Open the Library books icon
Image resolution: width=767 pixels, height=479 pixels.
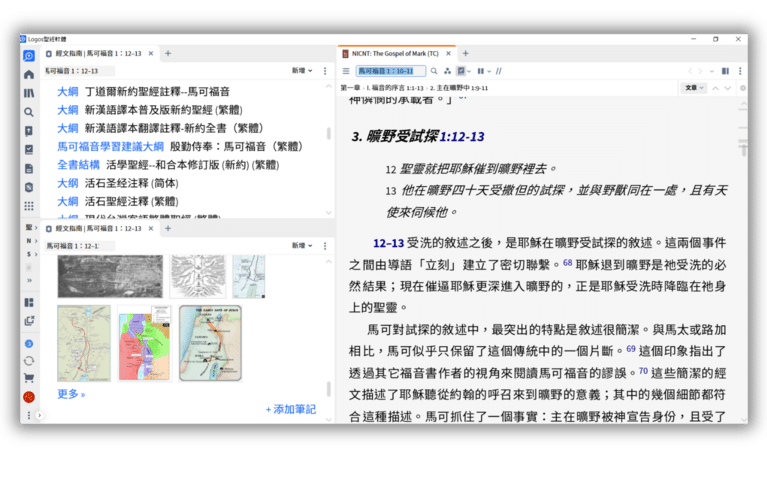pyautogui.click(x=29, y=93)
